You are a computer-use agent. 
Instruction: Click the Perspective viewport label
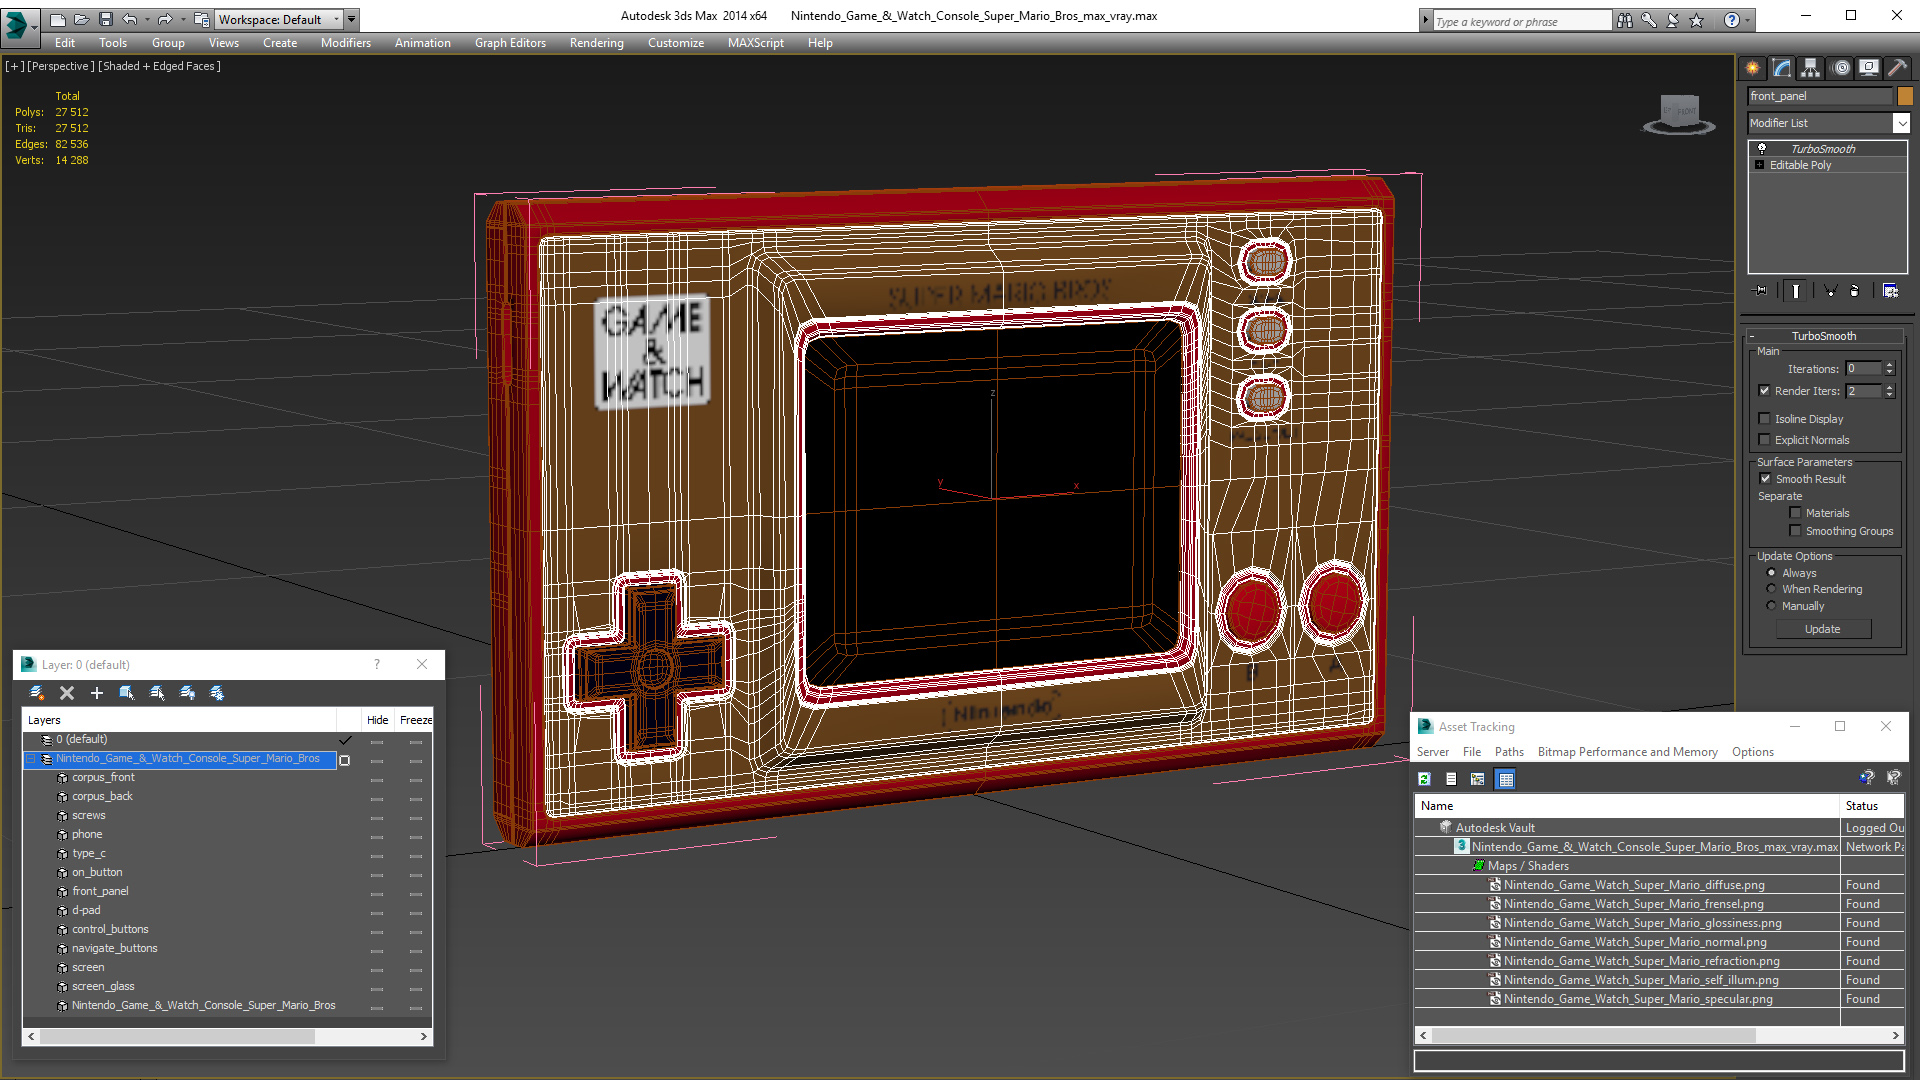pyautogui.click(x=60, y=66)
